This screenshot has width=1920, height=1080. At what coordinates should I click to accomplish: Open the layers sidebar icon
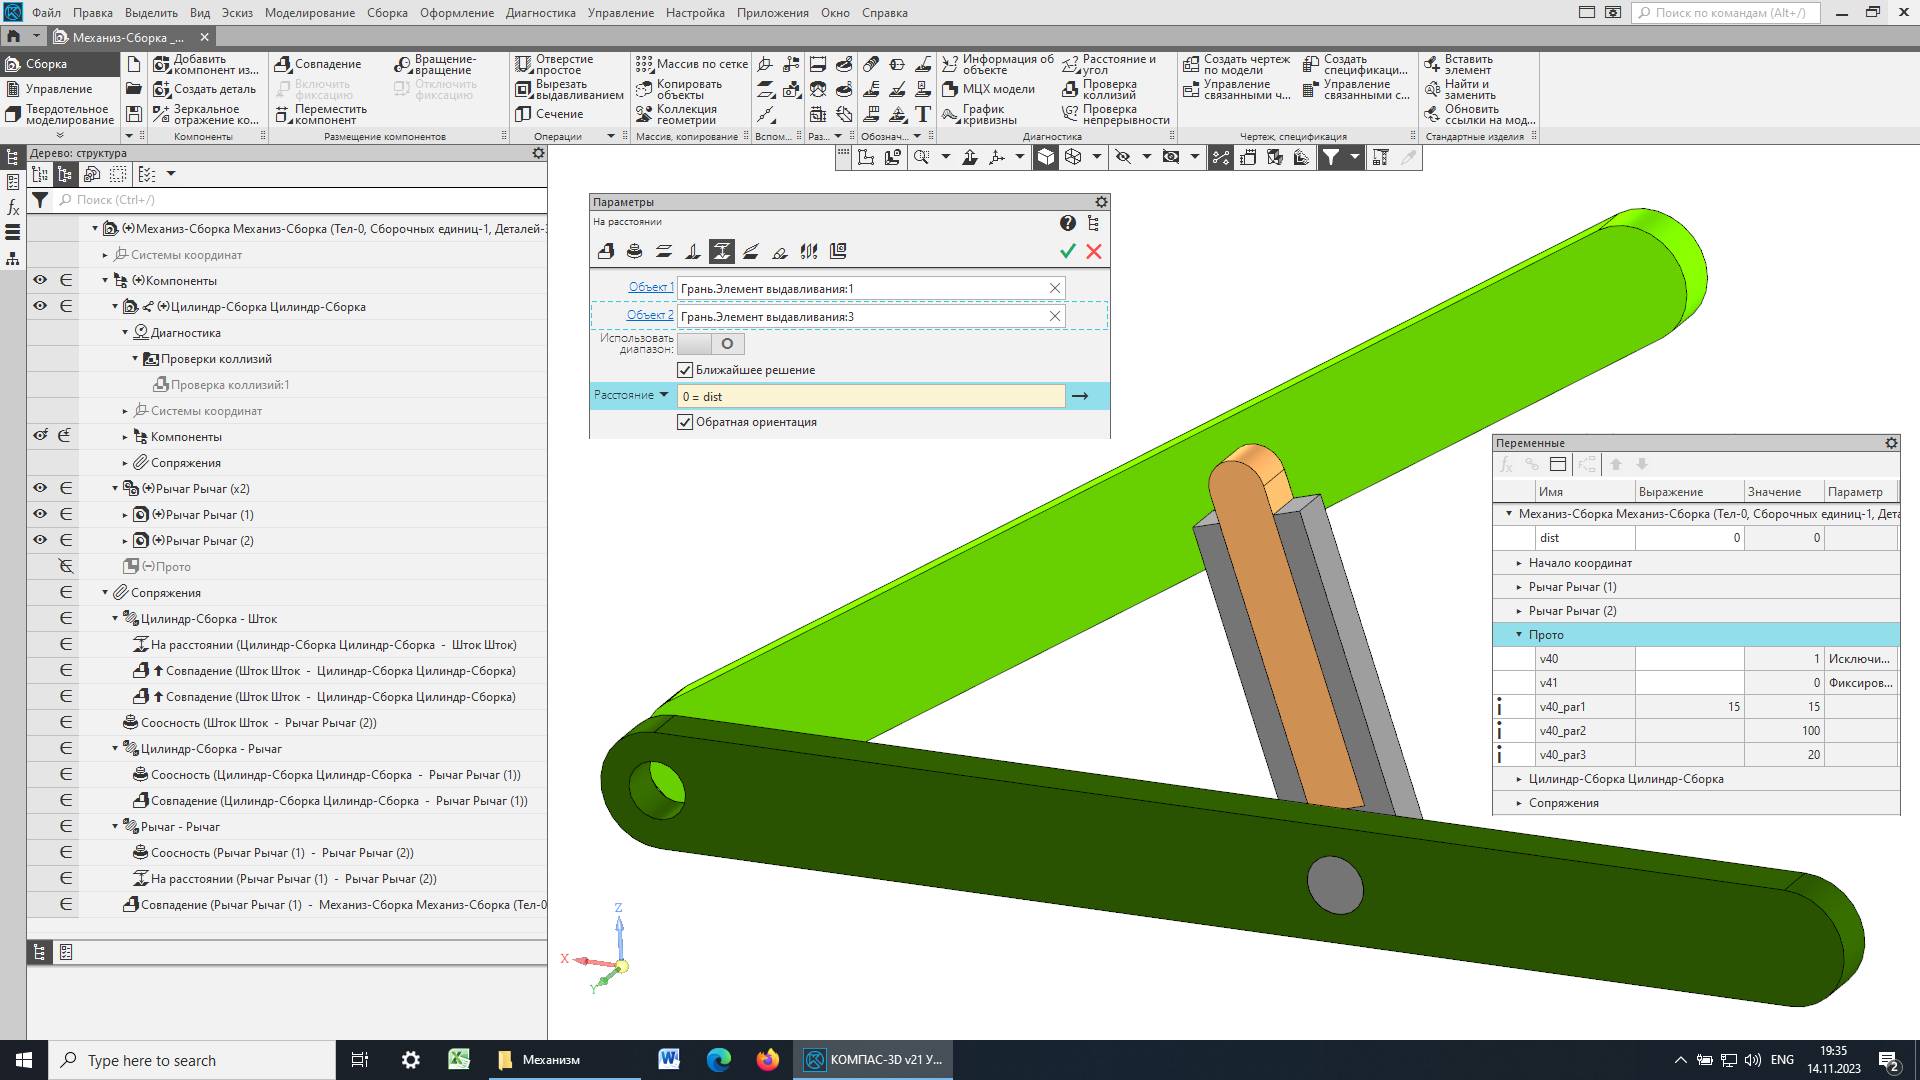point(13,232)
